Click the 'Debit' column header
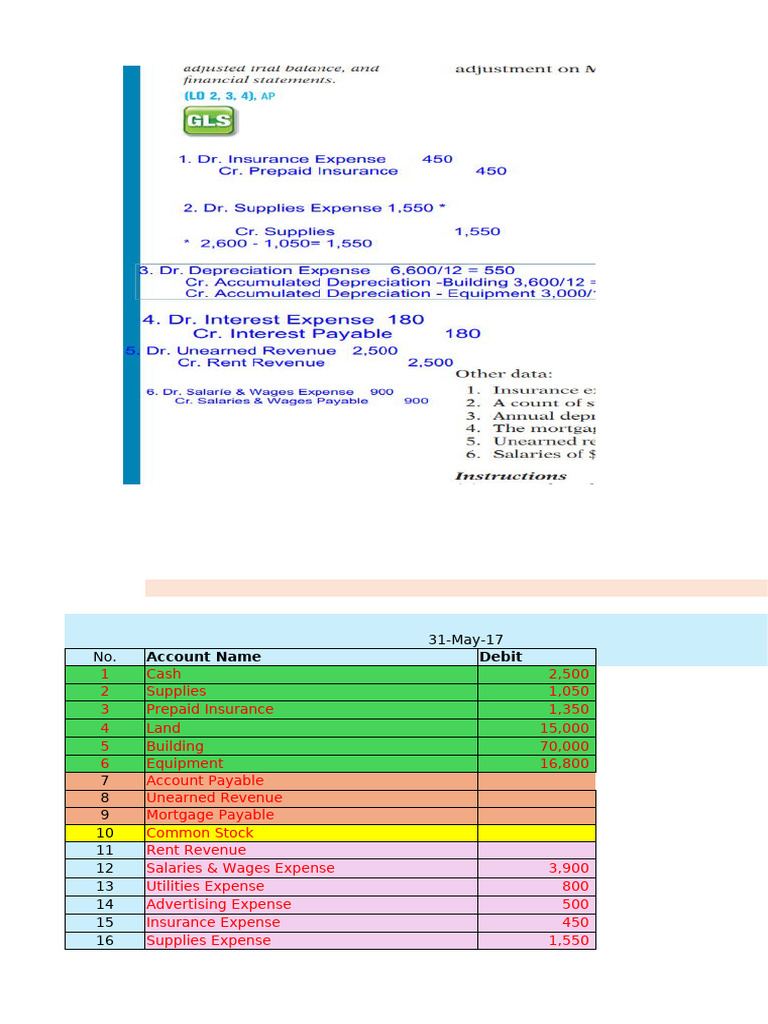The image size is (768, 1024). click(x=537, y=657)
